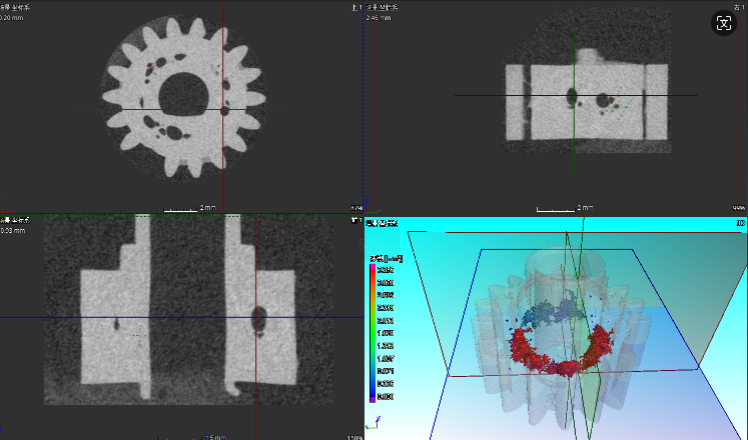Click the top-right corner indicator of gear slice pane
This screenshot has height=440, width=748.
(x=354, y=8)
